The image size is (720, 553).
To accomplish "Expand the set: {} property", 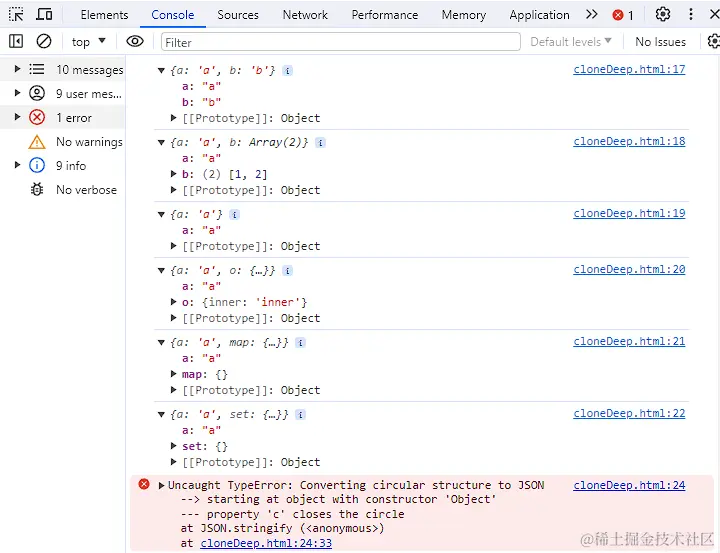I will (174, 446).
